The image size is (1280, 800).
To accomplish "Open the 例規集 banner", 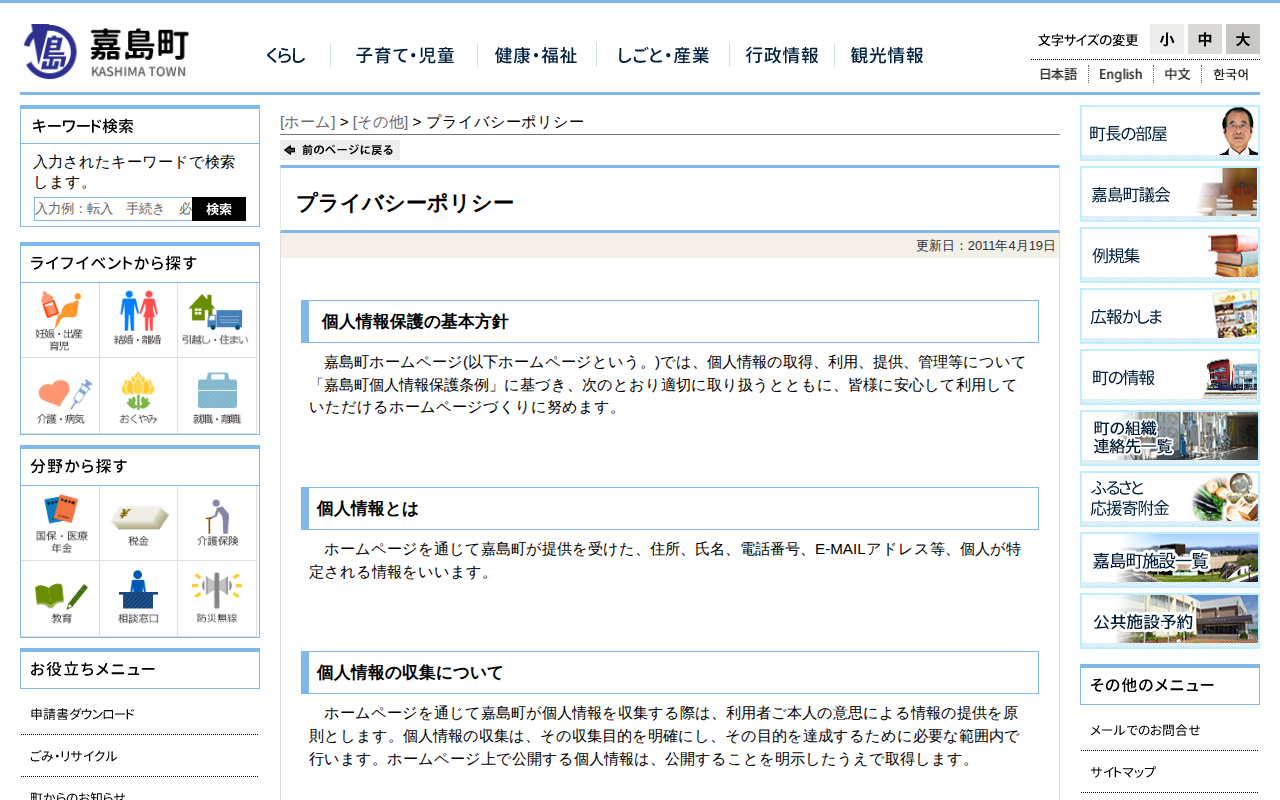I will point(1170,255).
